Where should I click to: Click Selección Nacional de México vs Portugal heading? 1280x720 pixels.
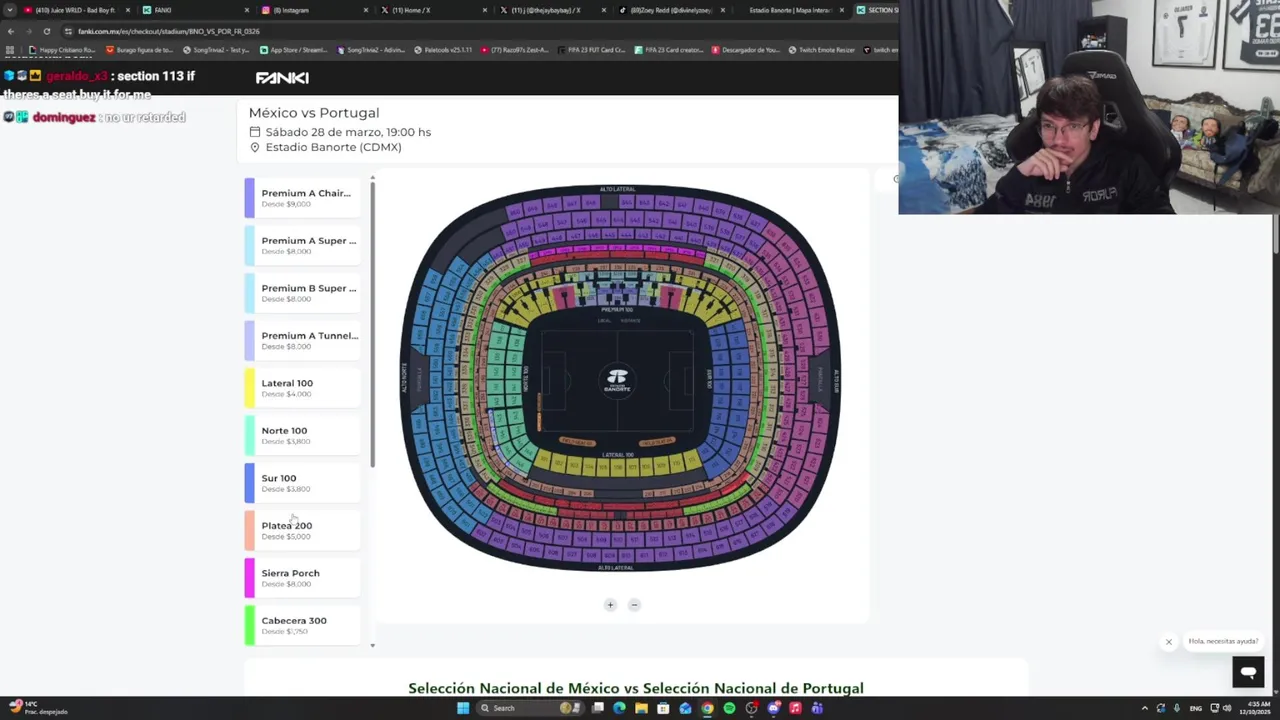pos(636,688)
